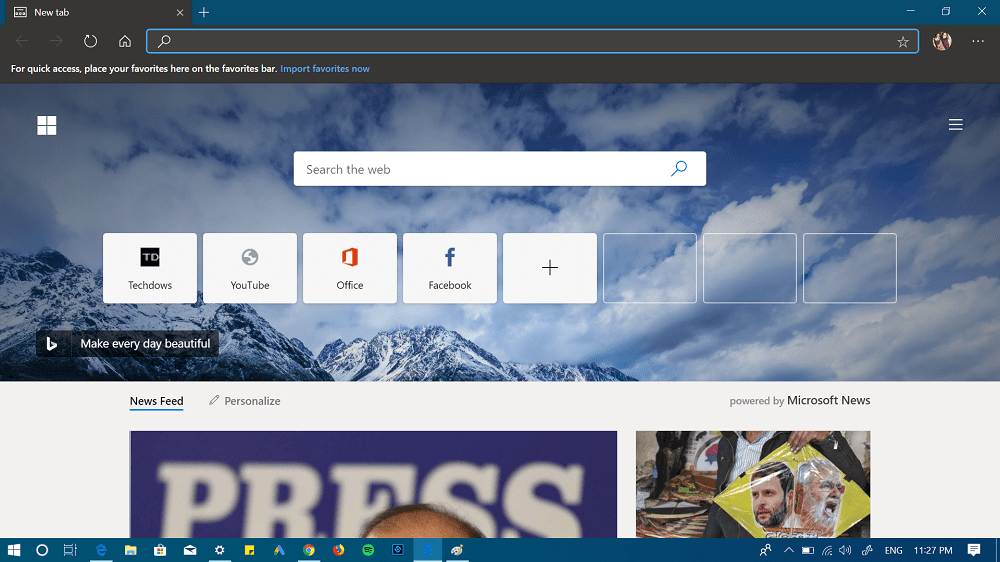1000x562 pixels.
Task: Open Cortana circle in taskbar
Action: coord(42,550)
